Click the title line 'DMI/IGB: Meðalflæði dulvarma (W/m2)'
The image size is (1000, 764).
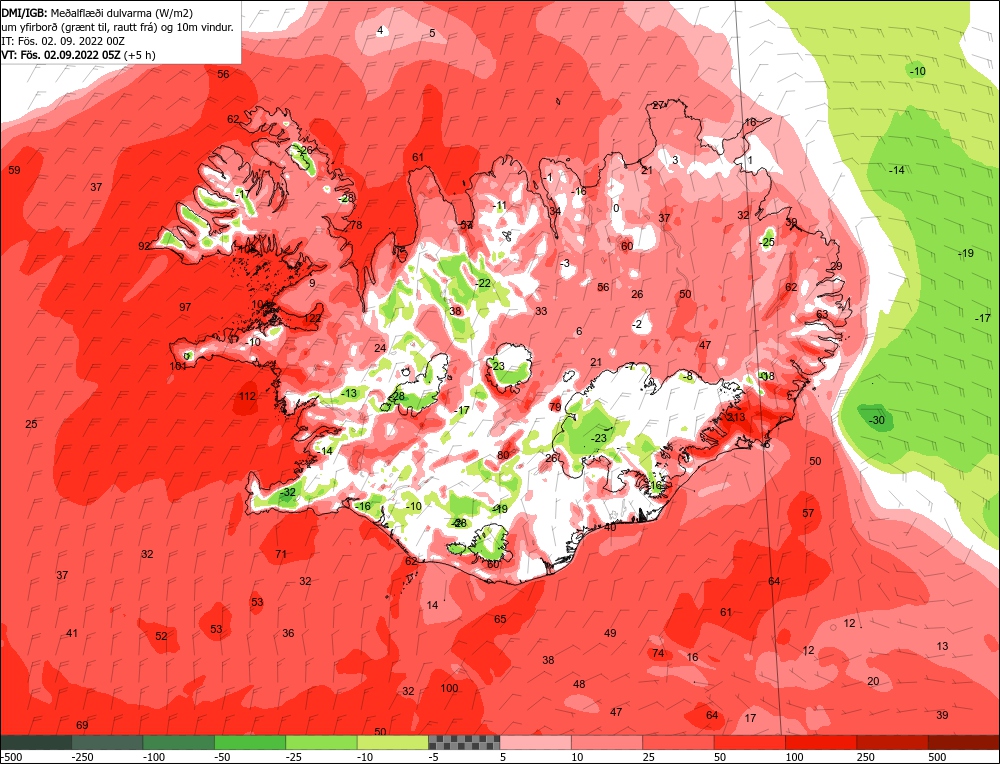point(97,12)
